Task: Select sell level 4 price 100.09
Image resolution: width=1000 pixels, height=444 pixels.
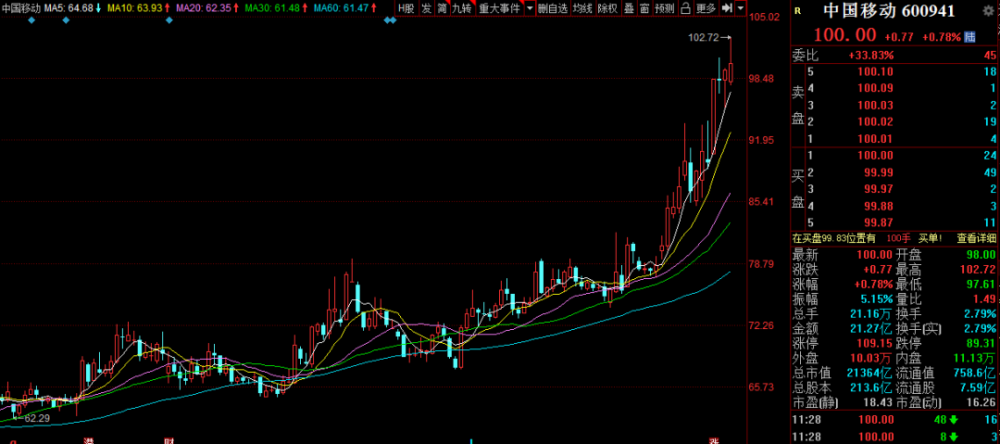Action: [x=874, y=88]
